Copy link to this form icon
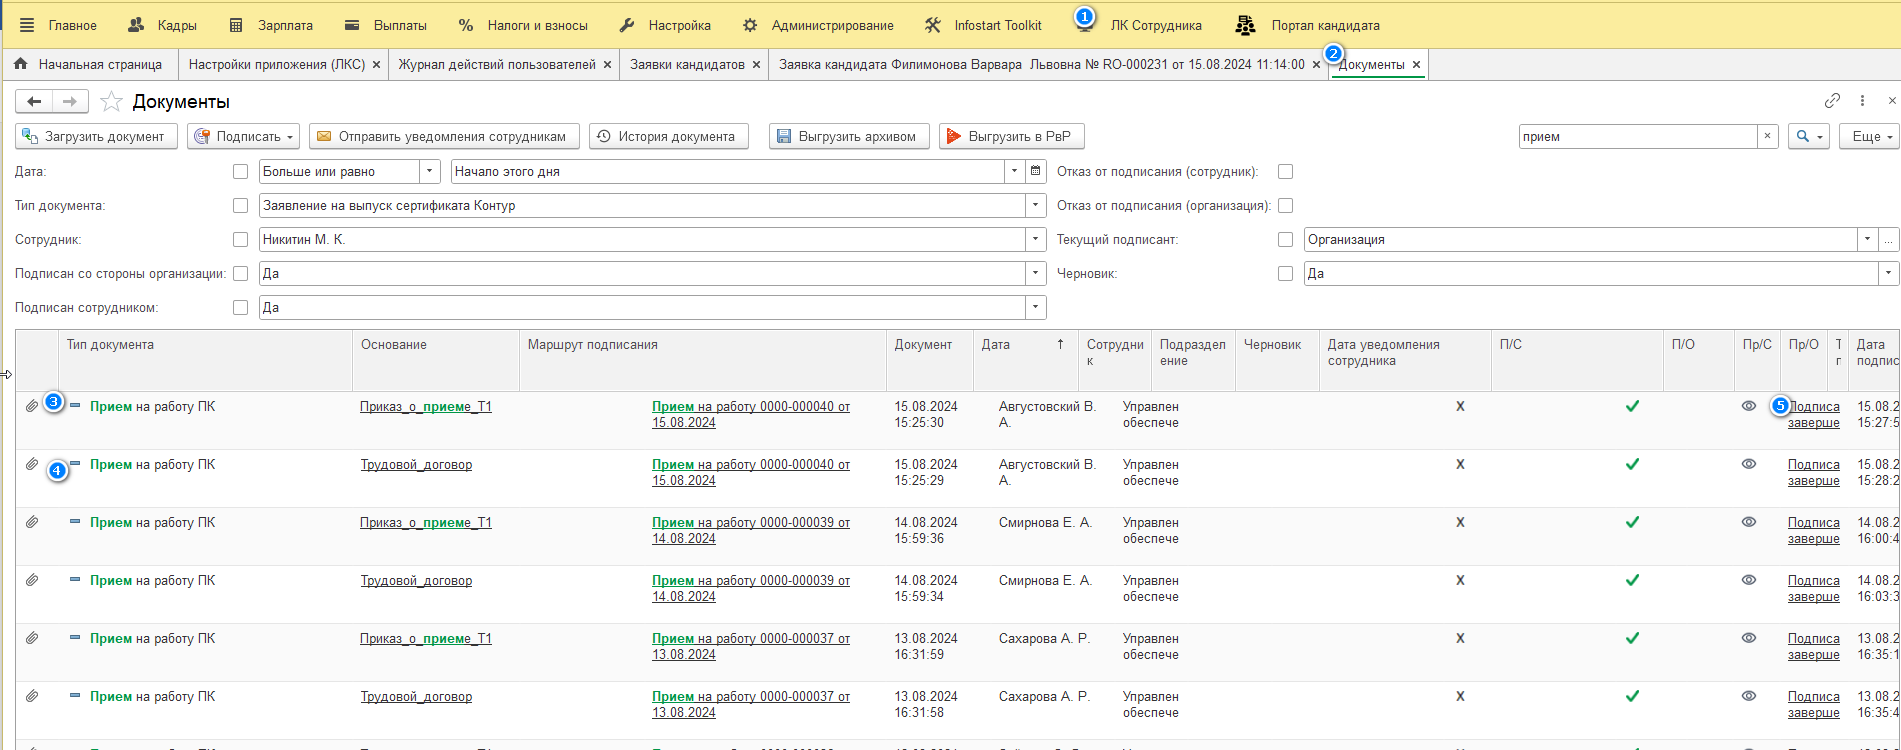The image size is (1901, 750). pyautogui.click(x=1832, y=101)
